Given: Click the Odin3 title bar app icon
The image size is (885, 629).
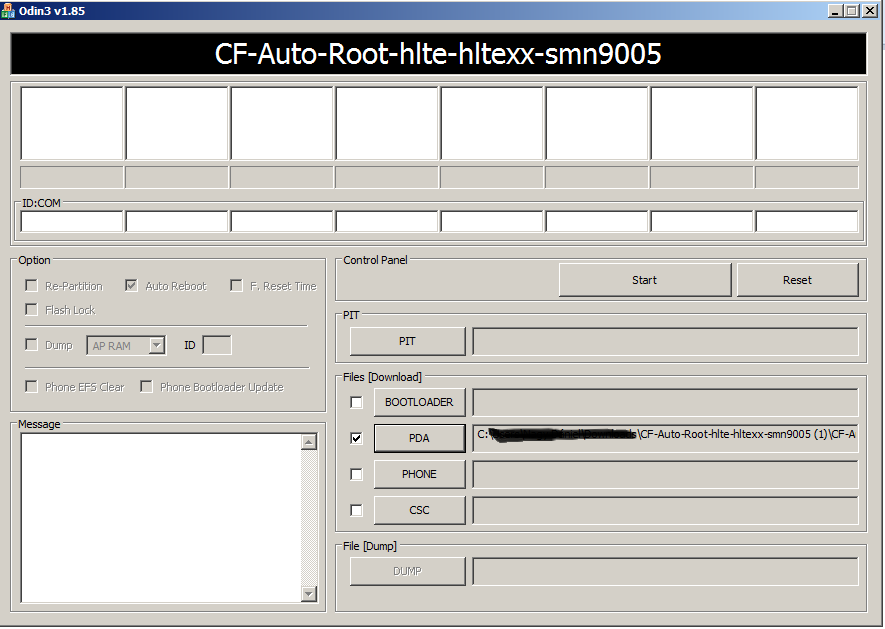Looking at the screenshot, I should pos(8,11).
